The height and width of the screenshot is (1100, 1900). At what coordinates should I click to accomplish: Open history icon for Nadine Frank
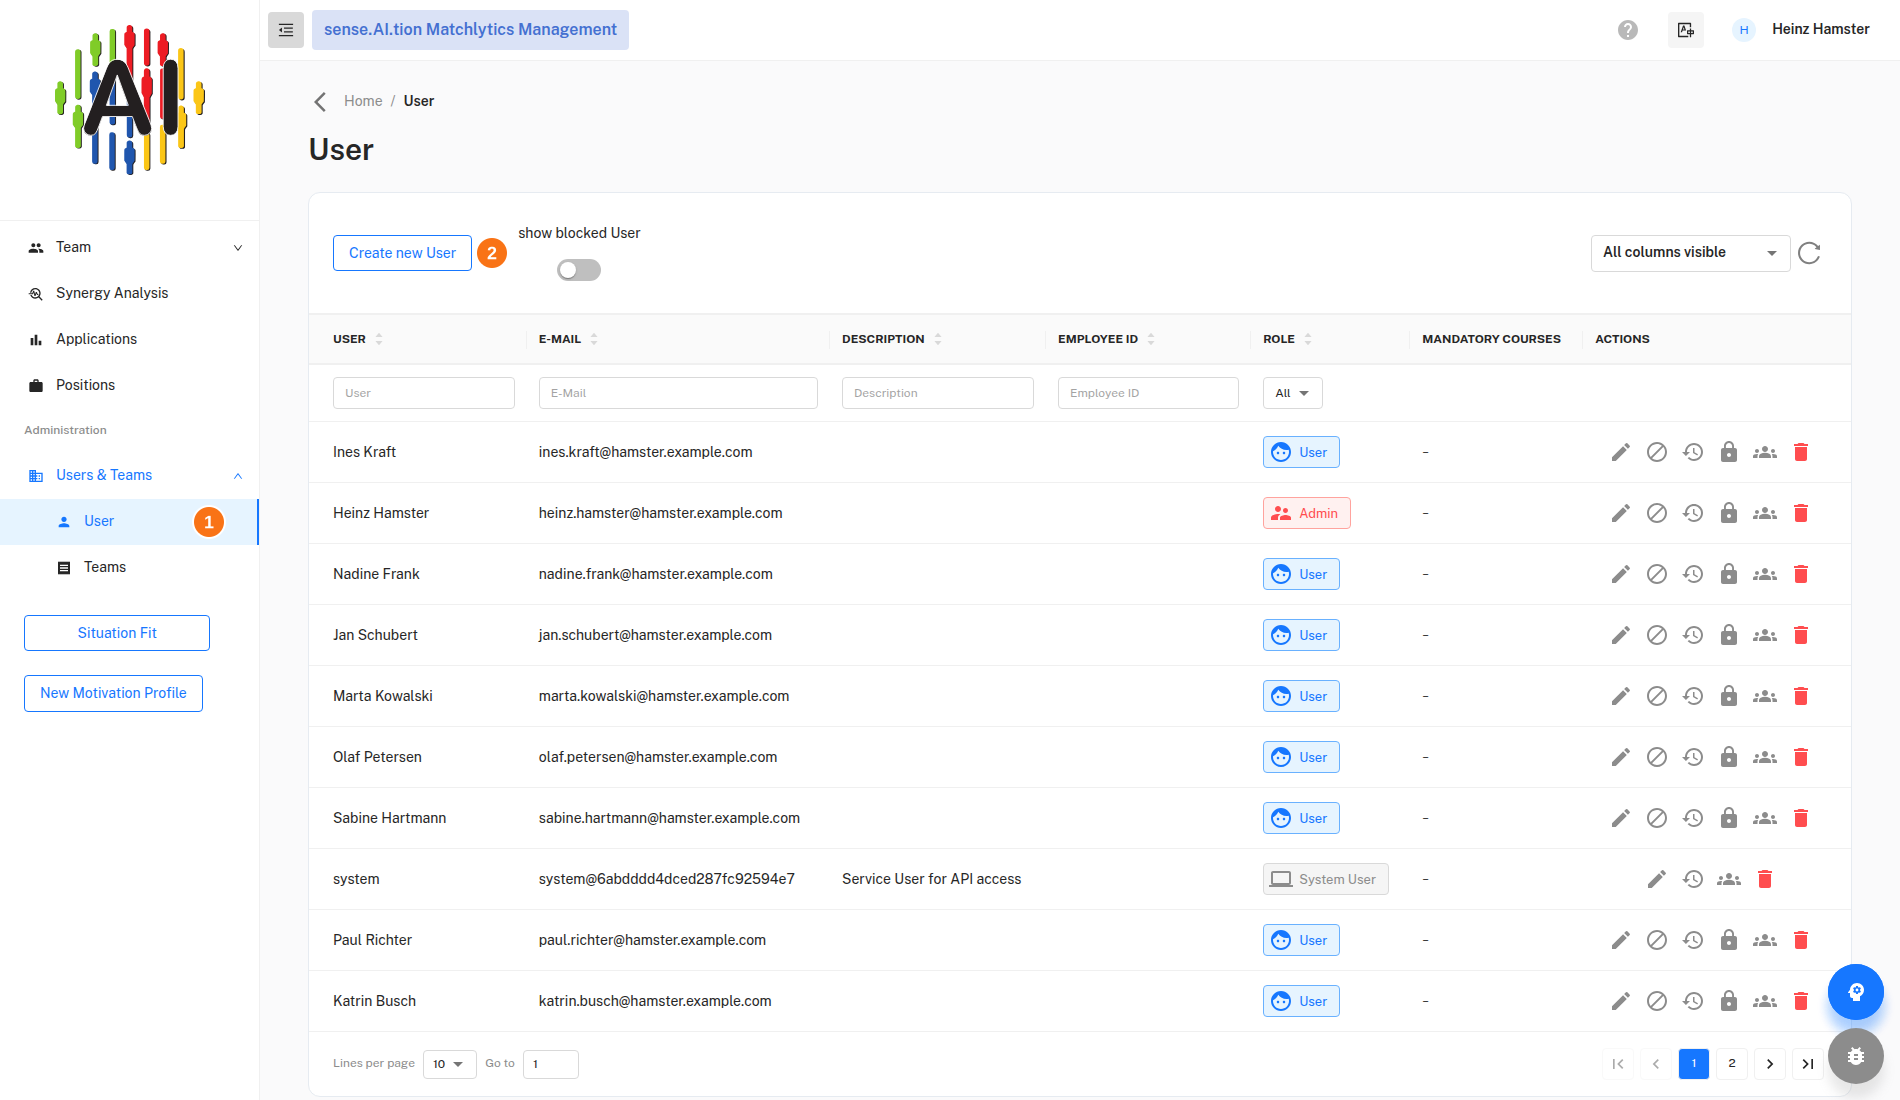(1693, 574)
